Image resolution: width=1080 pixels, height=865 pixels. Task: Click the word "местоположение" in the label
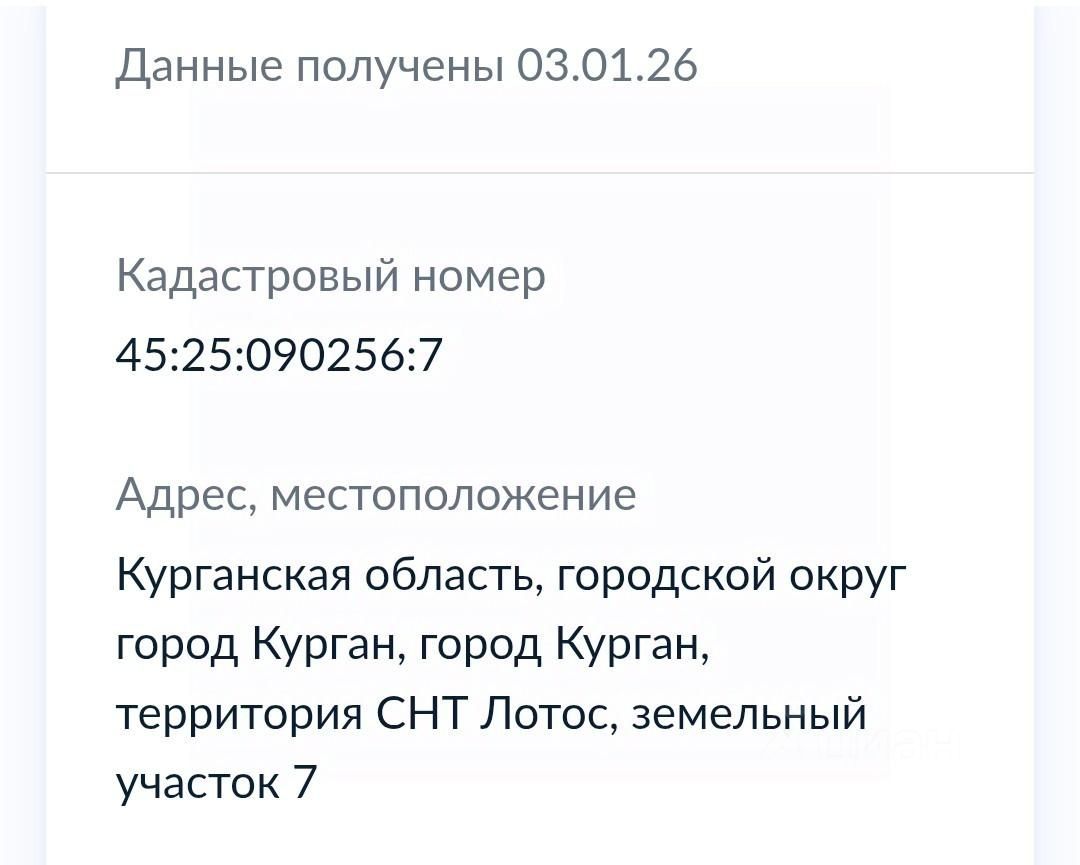(454, 495)
